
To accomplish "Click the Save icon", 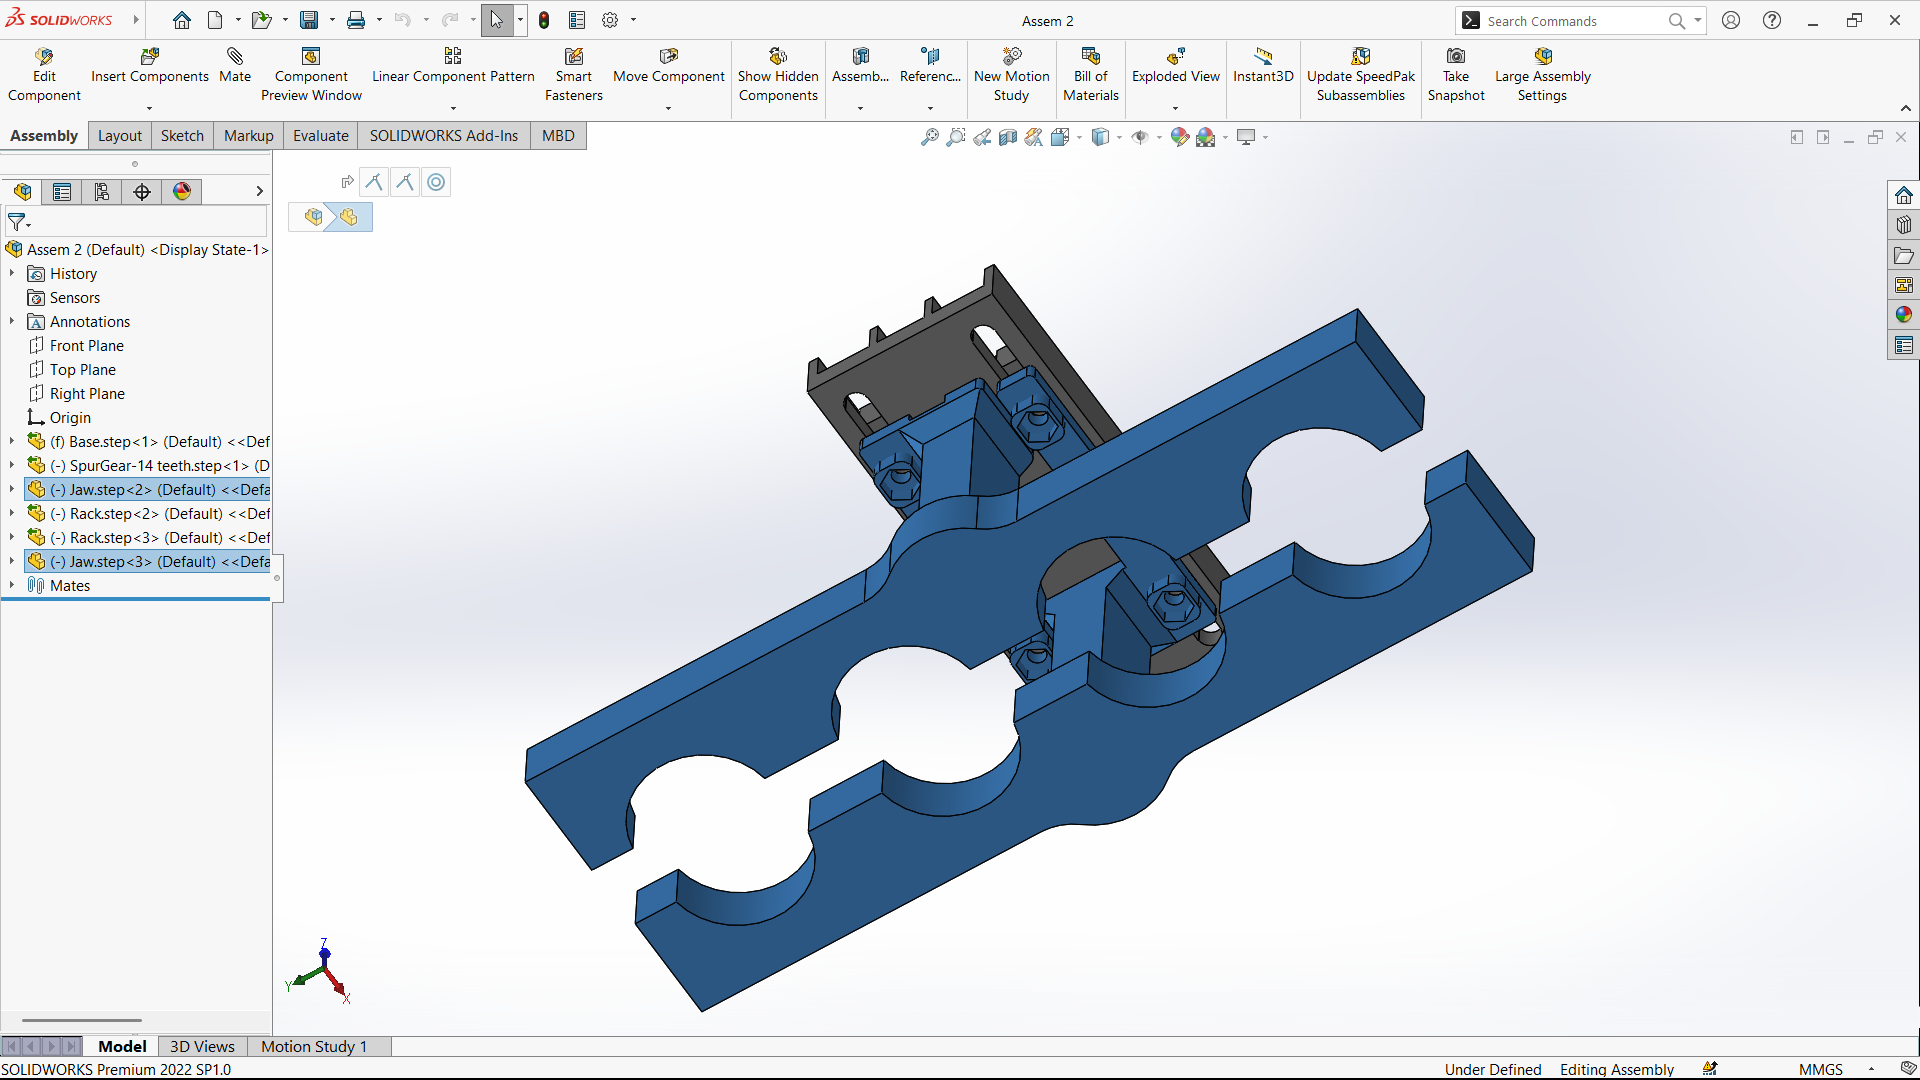I will tap(310, 20).
